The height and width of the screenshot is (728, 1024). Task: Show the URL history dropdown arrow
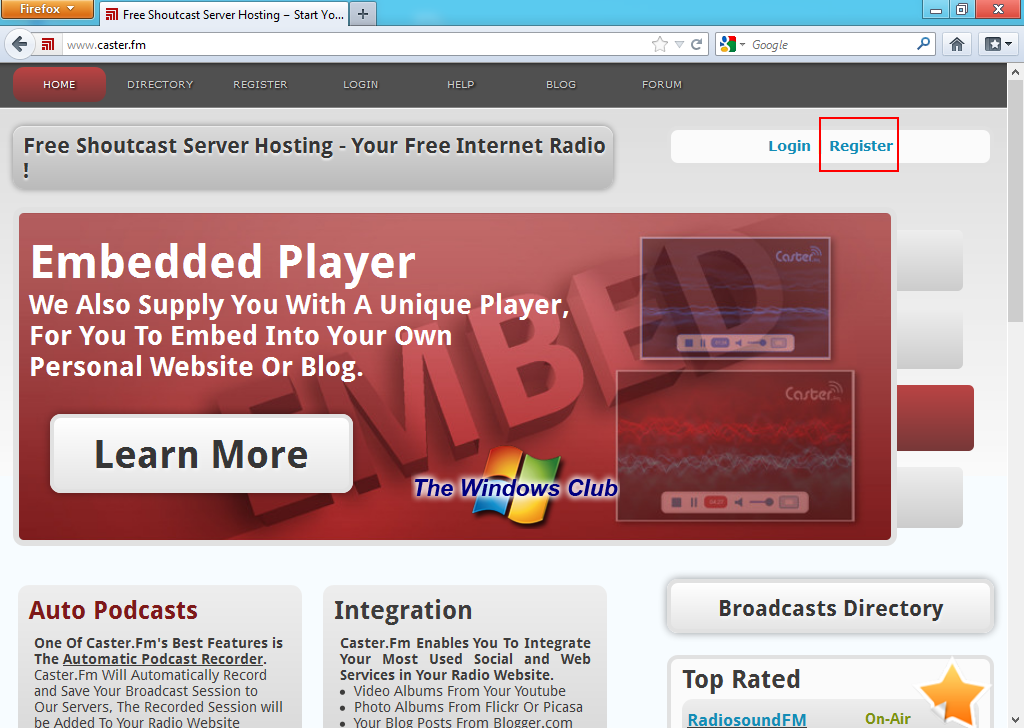coord(679,44)
